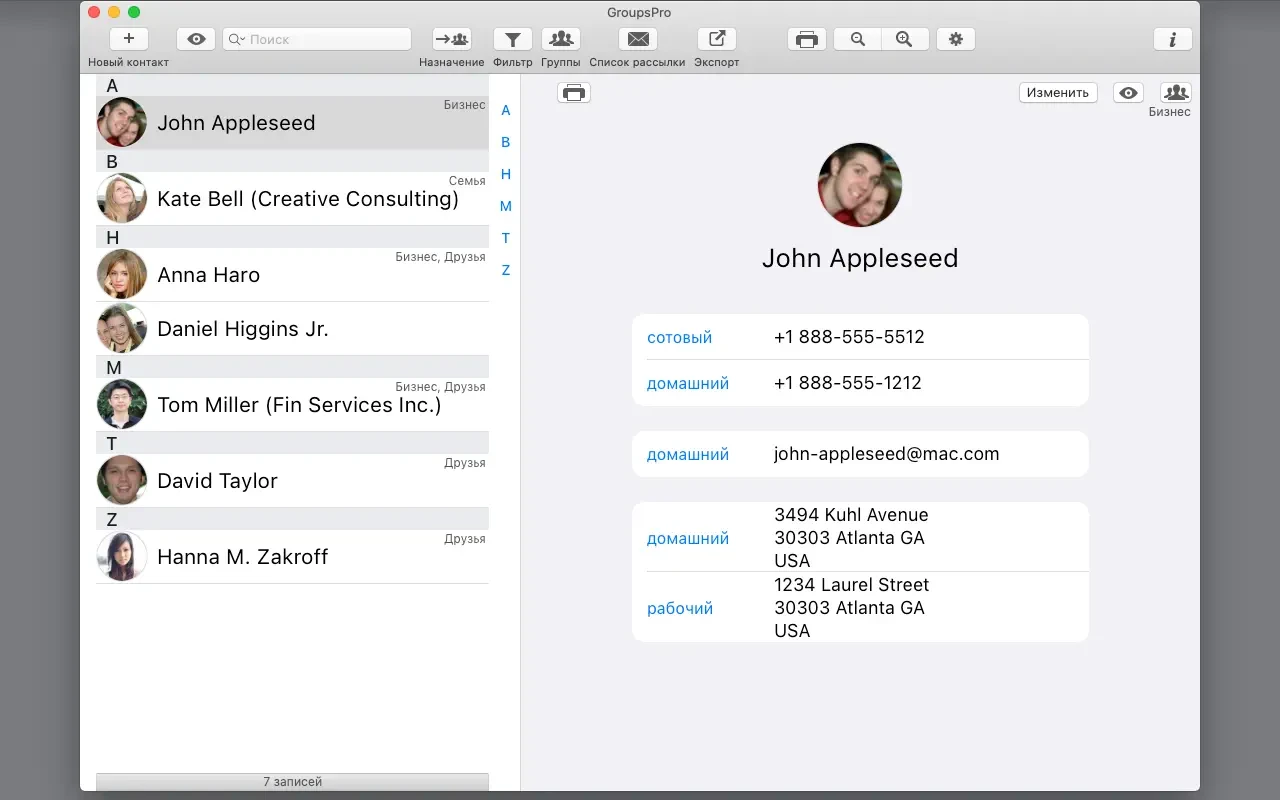
Task: Open the Список рассылки envelope icon
Action: coord(637,39)
